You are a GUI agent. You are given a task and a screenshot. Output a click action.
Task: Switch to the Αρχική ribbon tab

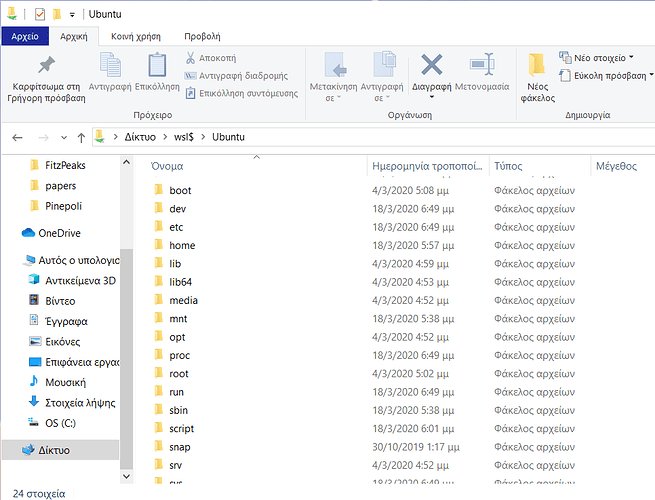coord(74,36)
